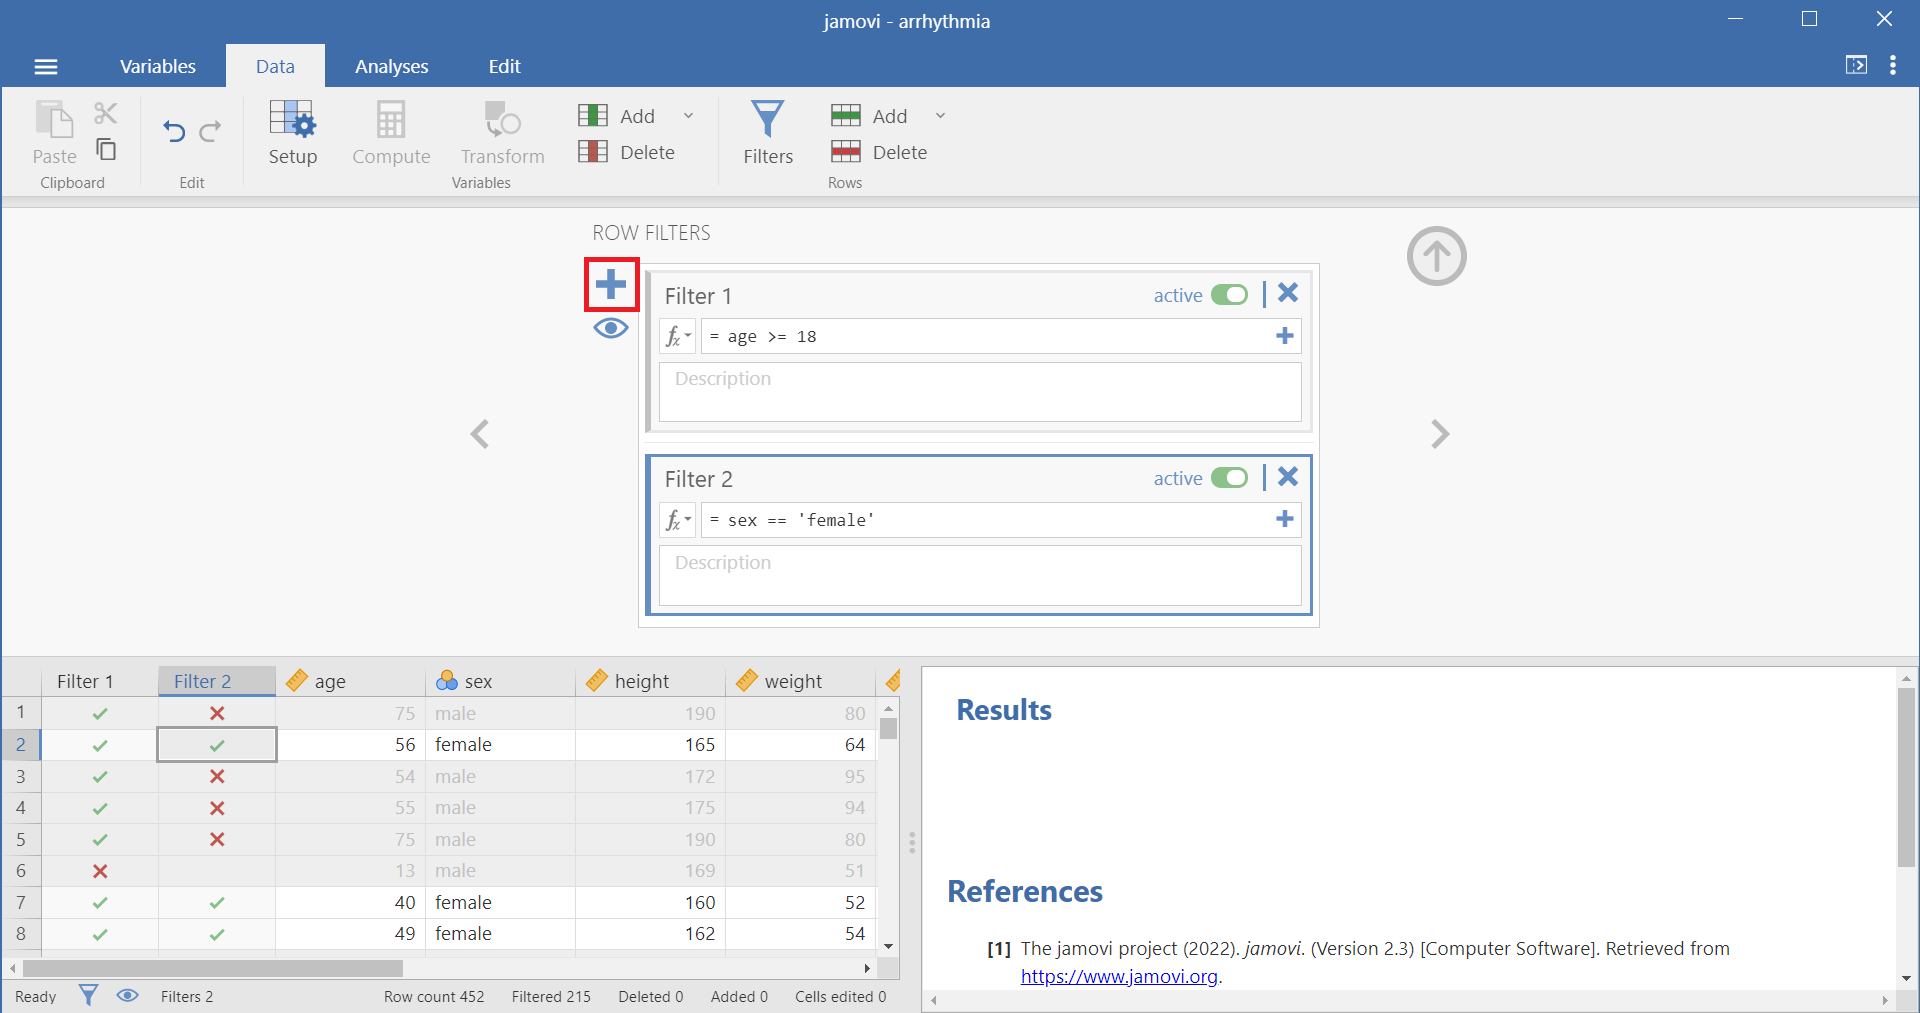This screenshot has width=1920, height=1013.
Task: Remove Filter 1 with its X icon
Action: [x=1288, y=293]
